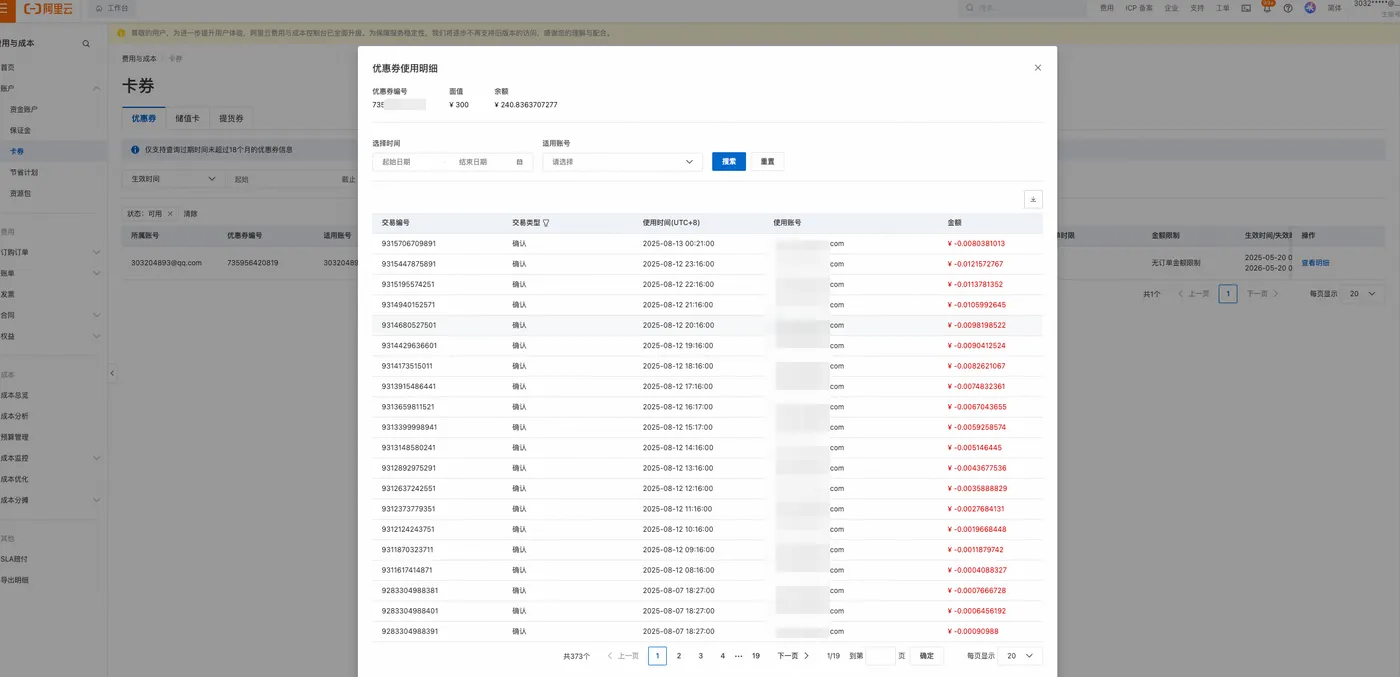Switch language via 简体 in header
The image size is (1400, 677).
point(1334,7)
